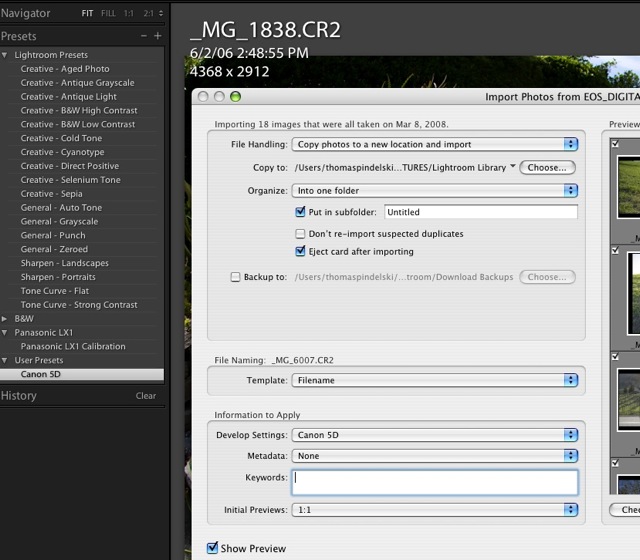
Task: Open the Copy to path triangle menu
Action: (513, 166)
